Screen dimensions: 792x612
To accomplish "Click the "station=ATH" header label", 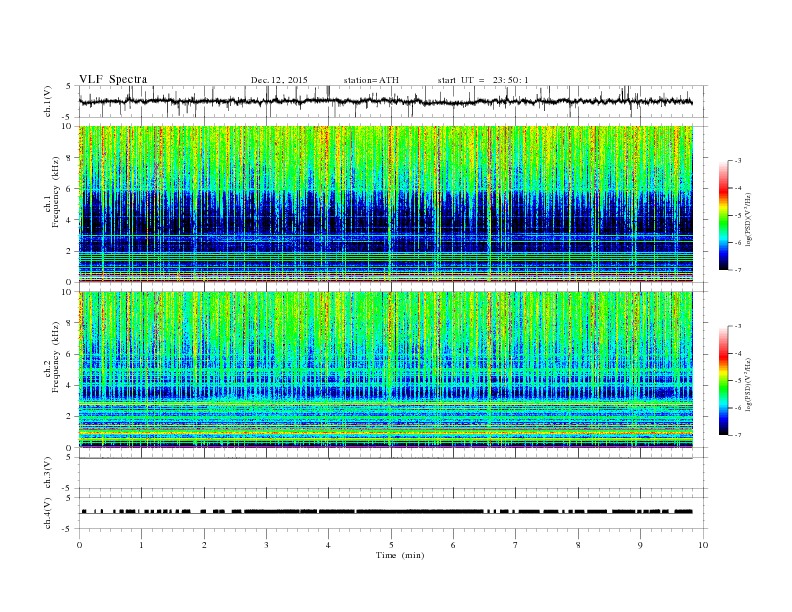I will click(371, 80).
